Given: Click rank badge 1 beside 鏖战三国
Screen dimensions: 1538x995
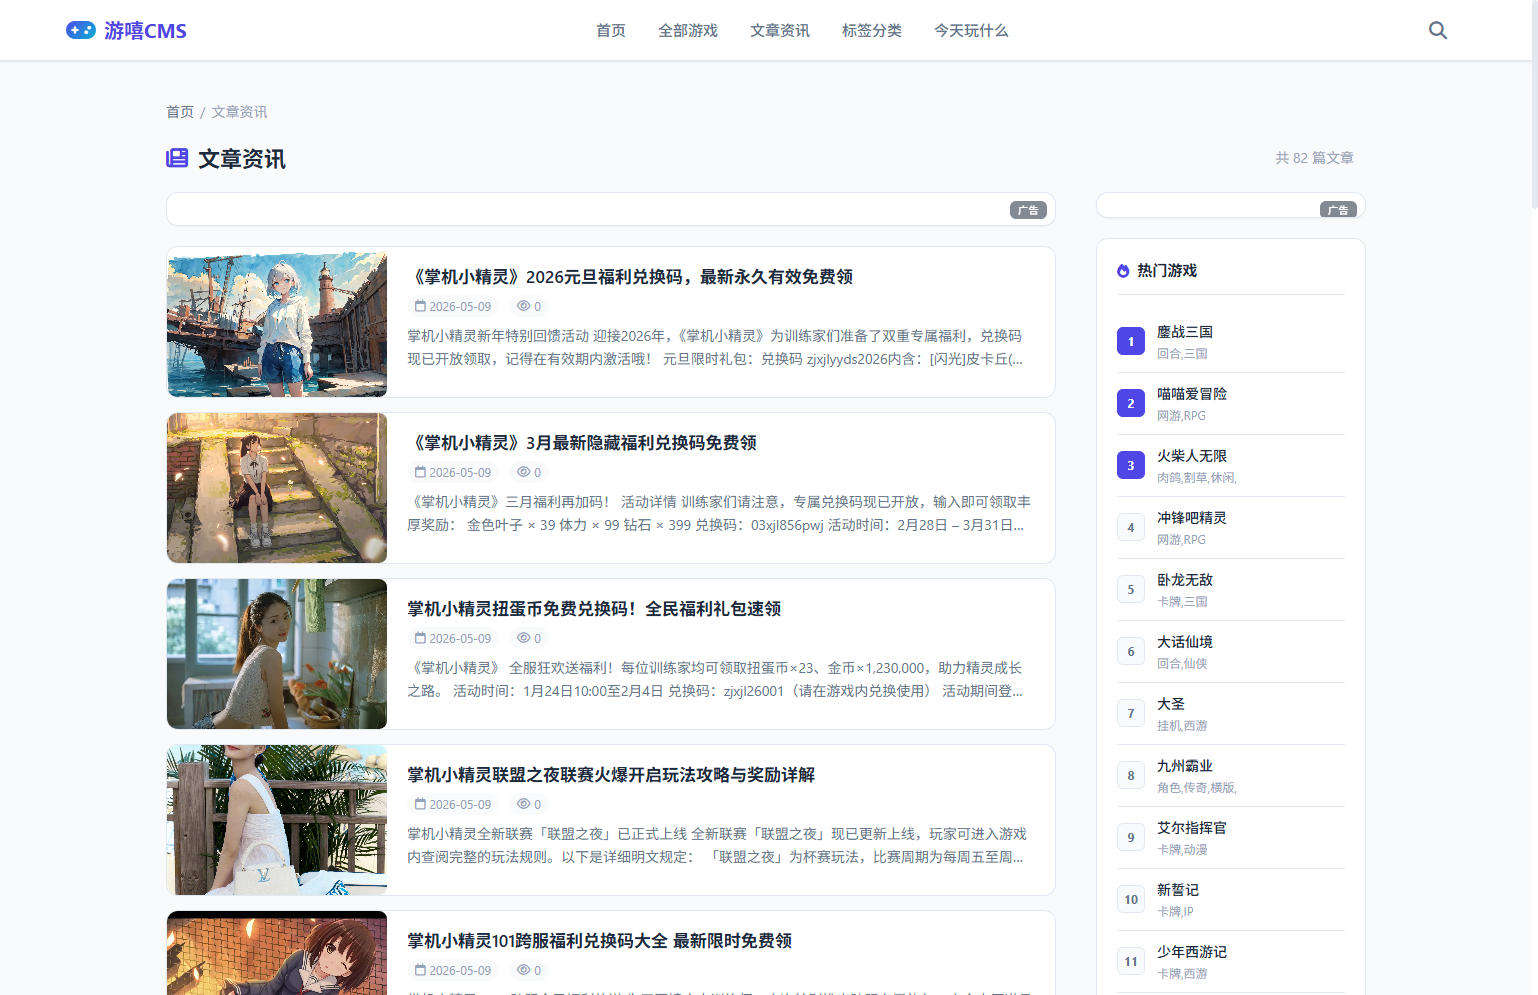Looking at the screenshot, I should tap(1131, 341).
